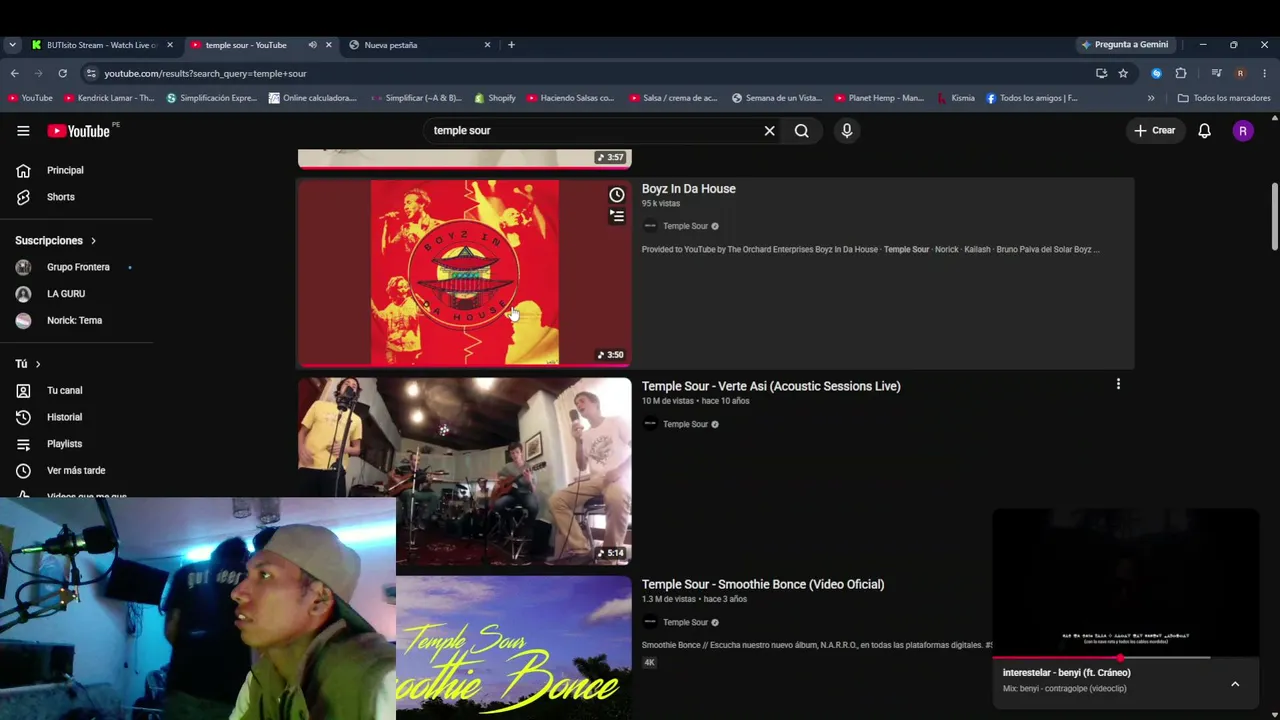Go back in browser history
1280x720 pixels.
(x=14, y=73)
